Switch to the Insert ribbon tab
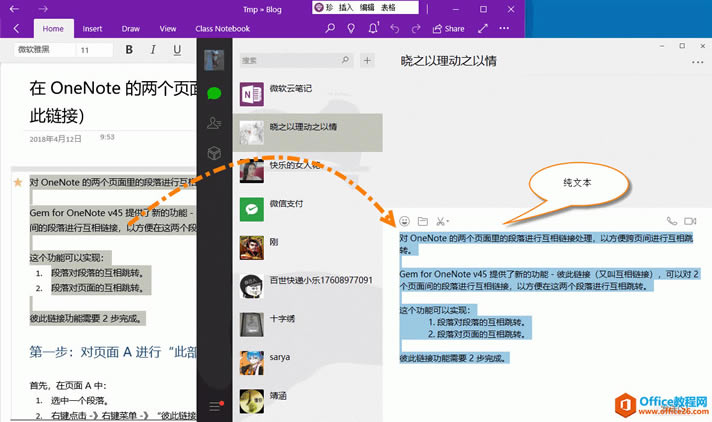The height and width of the screenshot is (422, 712). (92, 29)
